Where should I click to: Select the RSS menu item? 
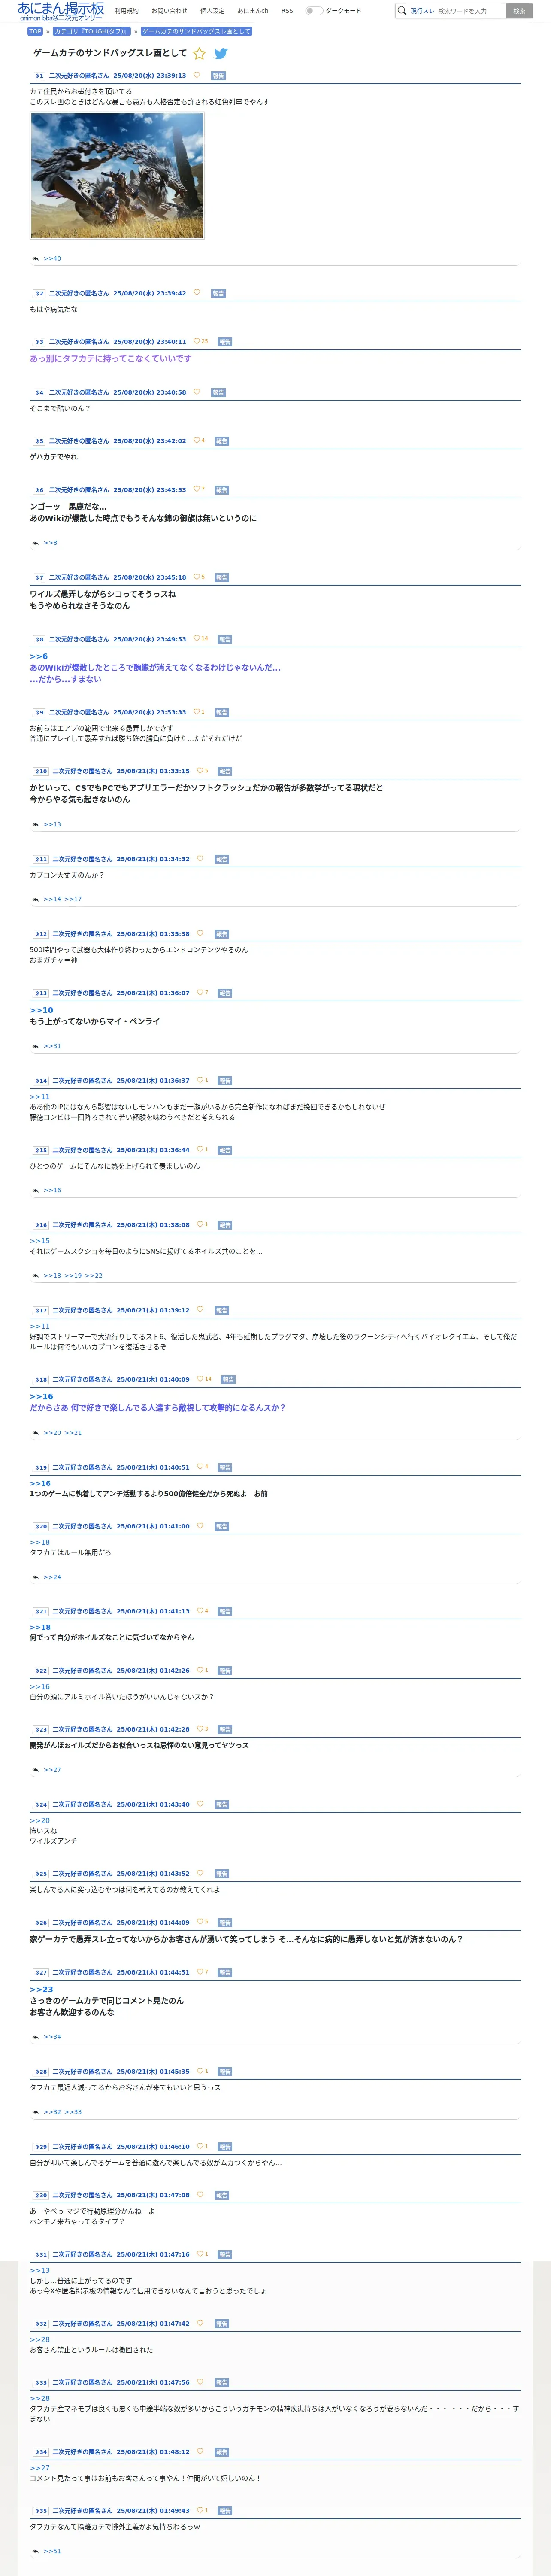[x=287, y=11]
